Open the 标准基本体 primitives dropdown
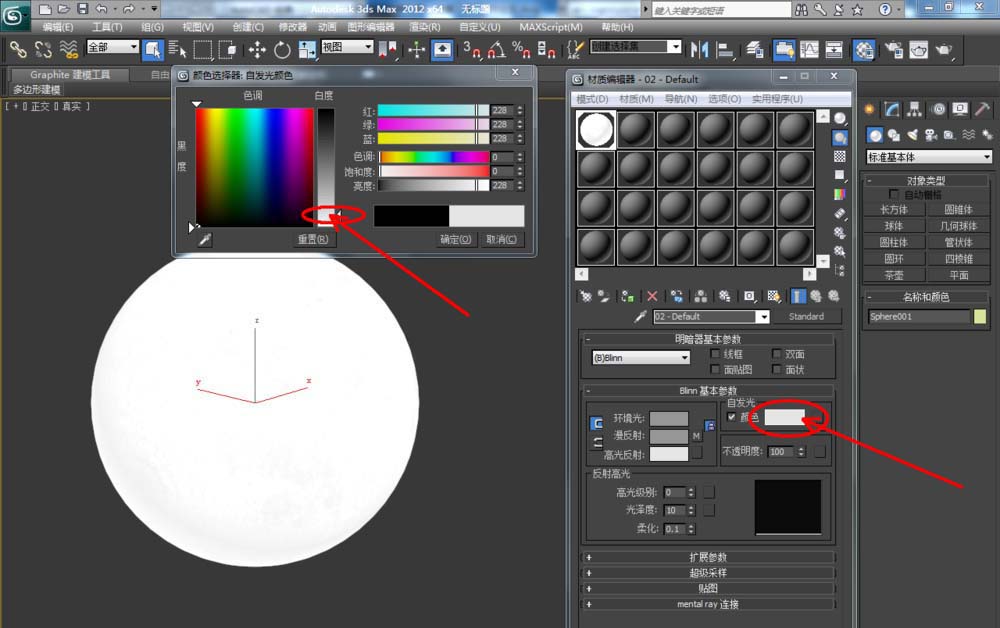This screenshot has height=628, width=1000. pyautogui.click(x=929, y=157)
